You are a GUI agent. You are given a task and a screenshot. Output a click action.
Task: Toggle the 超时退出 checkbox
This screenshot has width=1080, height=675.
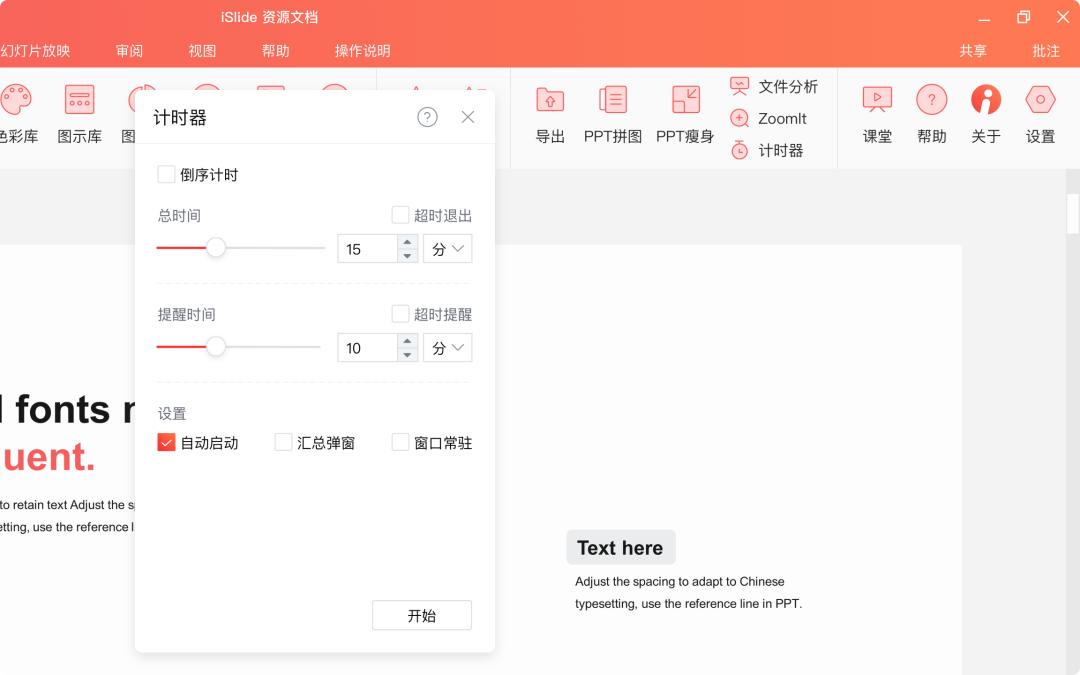(401, 215)
